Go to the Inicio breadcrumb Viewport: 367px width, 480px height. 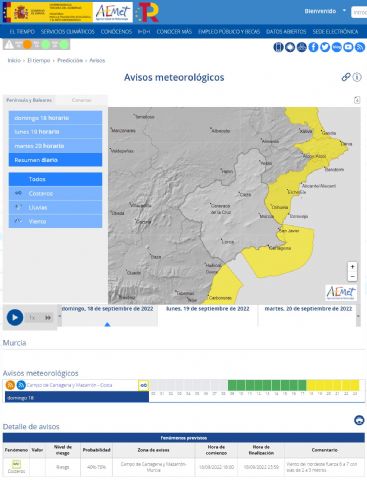pyautogui.click(x=14, y=60)
